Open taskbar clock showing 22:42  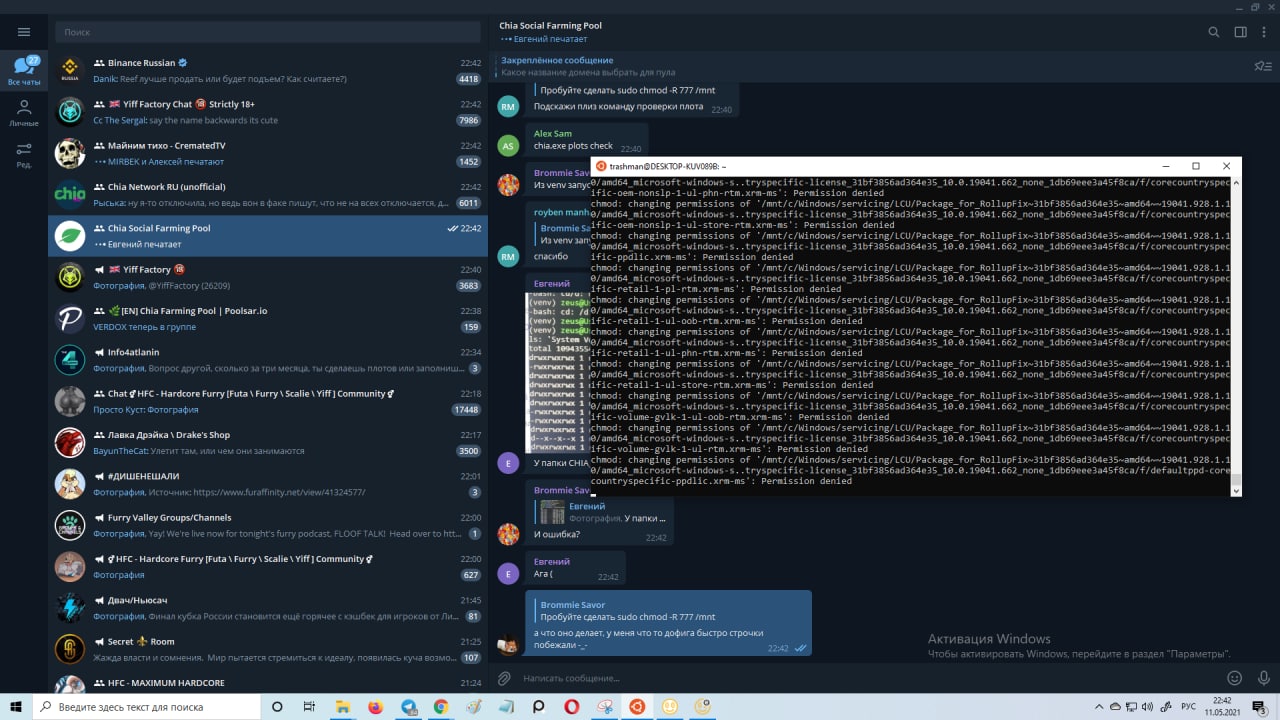(1222, 706)
